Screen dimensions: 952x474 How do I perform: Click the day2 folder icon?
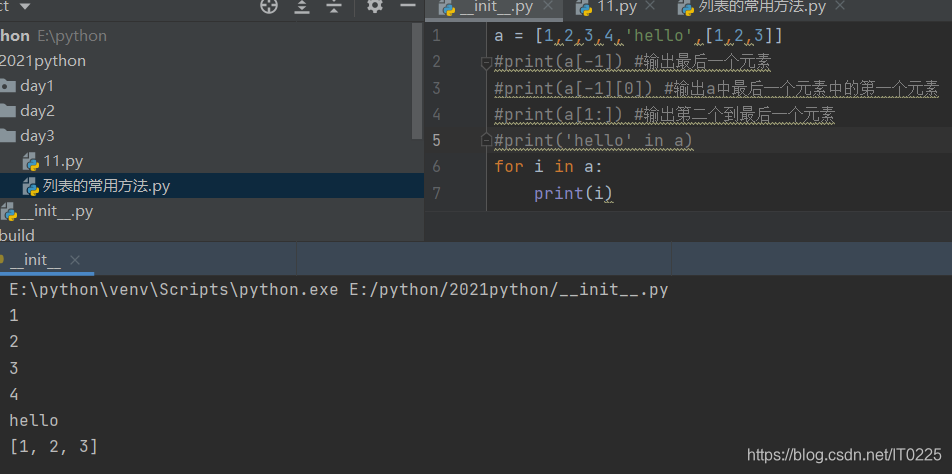[x=7, y=111]
